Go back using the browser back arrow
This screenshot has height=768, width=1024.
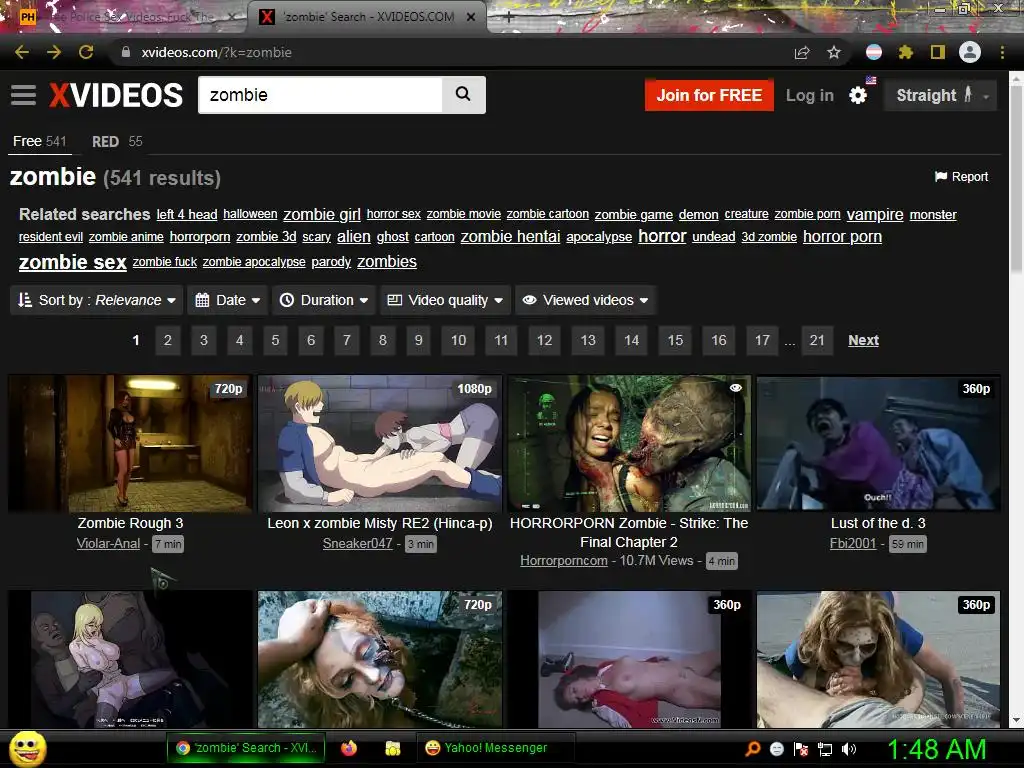[x=22, y=52]
